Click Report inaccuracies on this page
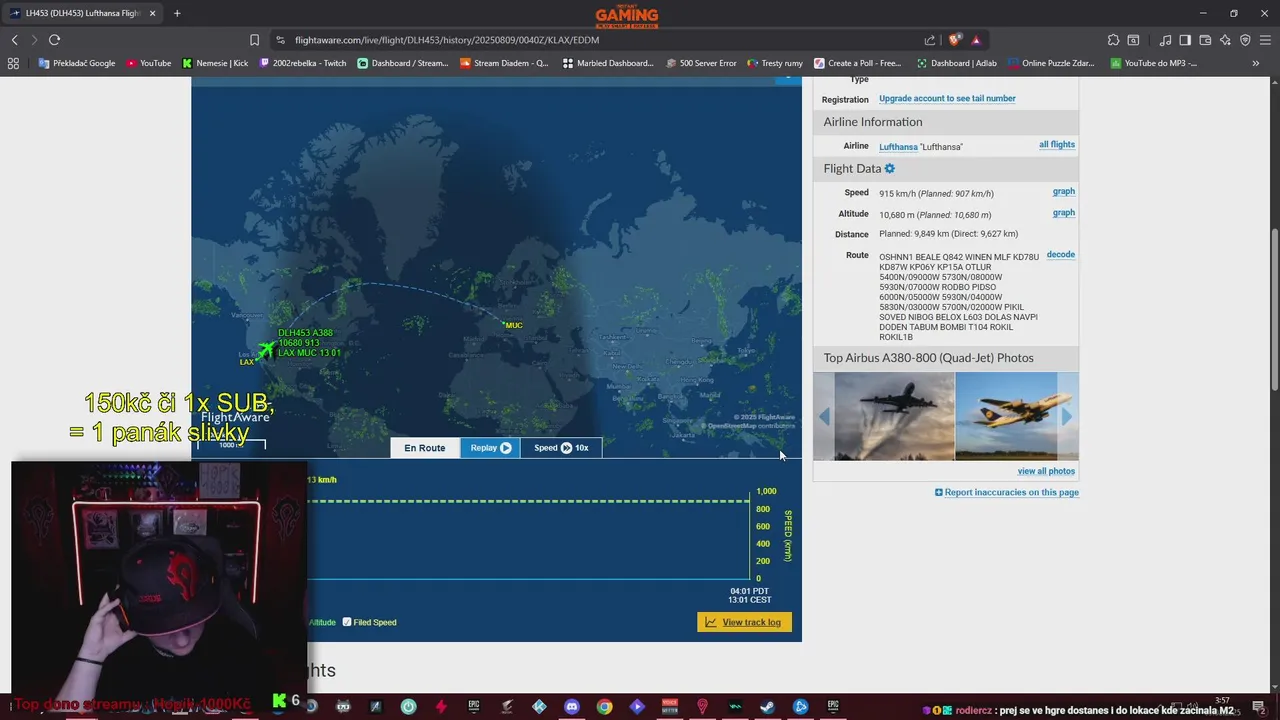The height and width of the screenshot is (720, 1280). click(x=1007, y=492)
